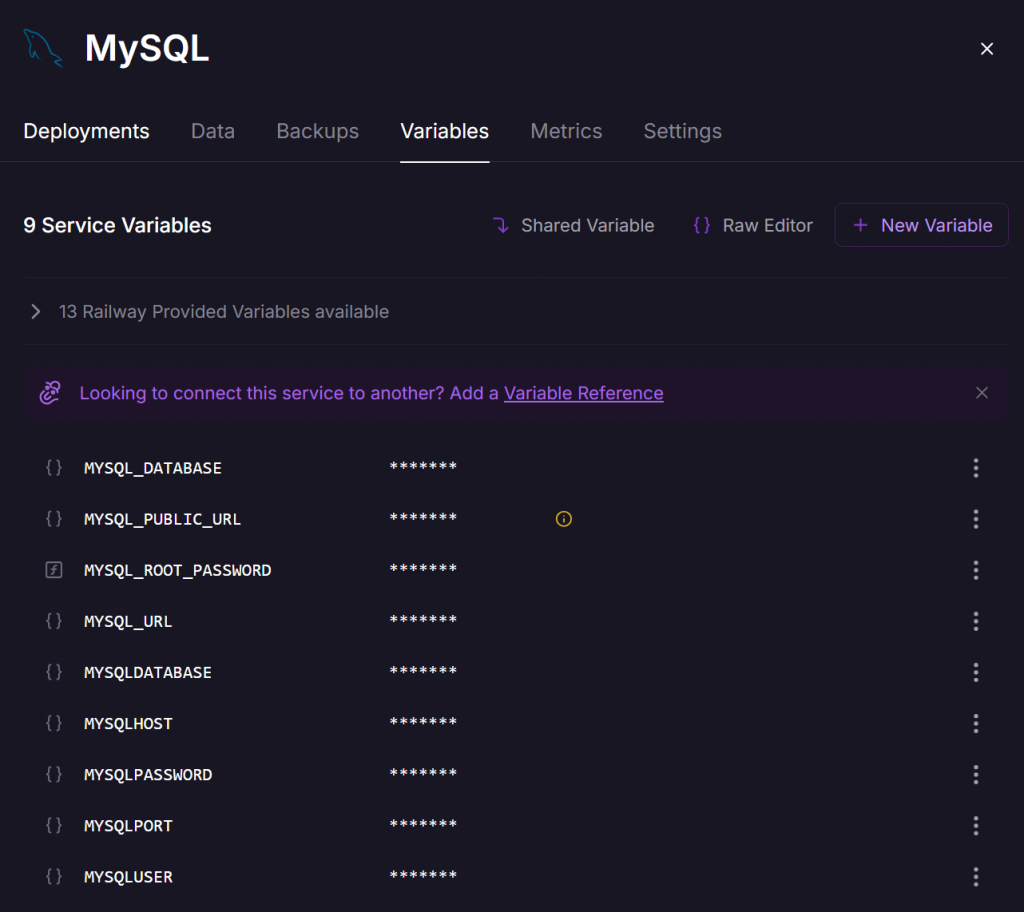Expand 13 Railway Provided Variables chevron
The width and height of the screenshot is (1024, 912).
(x=36, y=312)
